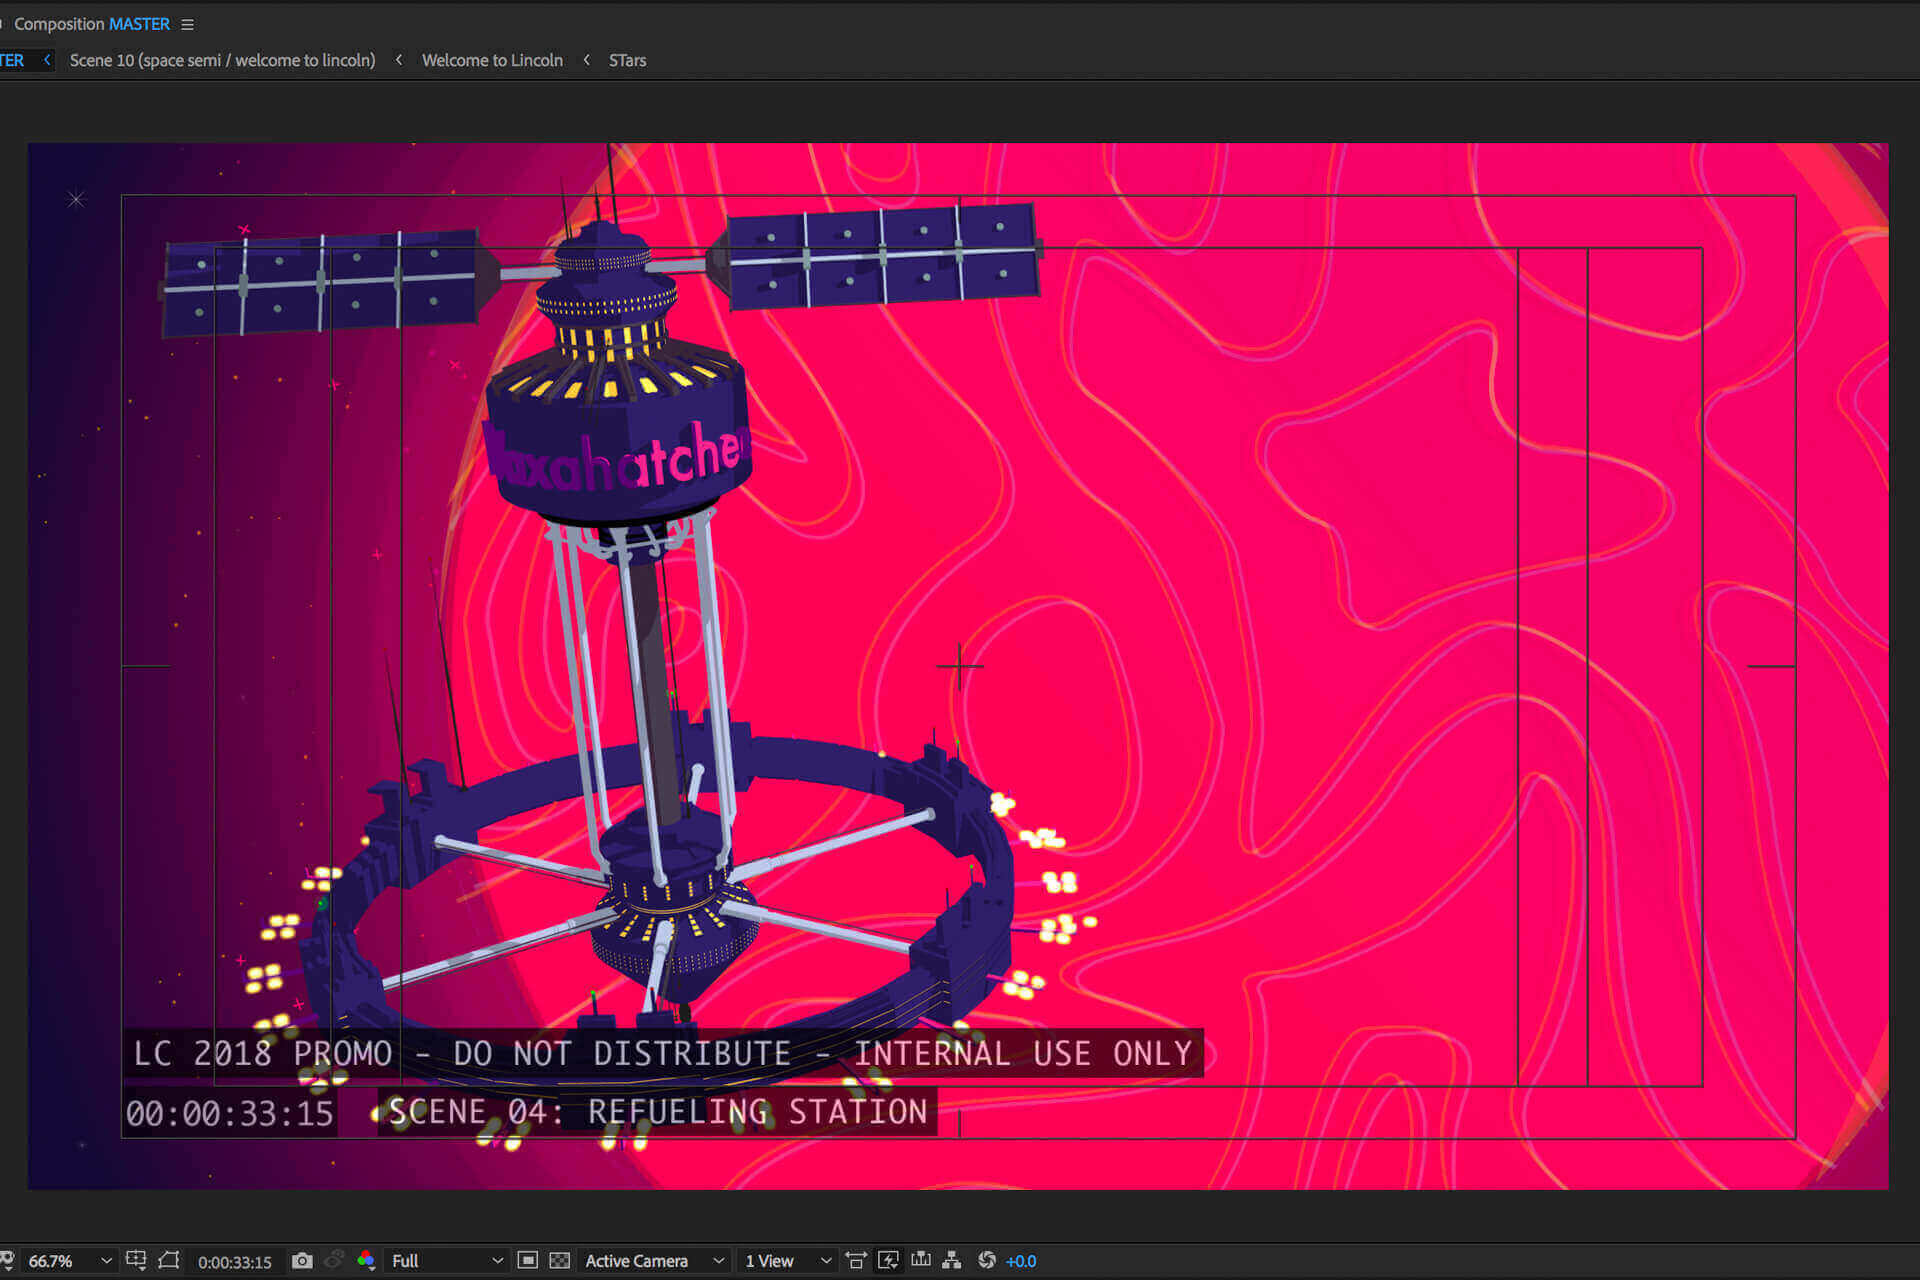This screenshot has height=1280, width=1920.
Task: Open the Full resolution dropdown
Action: (x=446, y=1261)
